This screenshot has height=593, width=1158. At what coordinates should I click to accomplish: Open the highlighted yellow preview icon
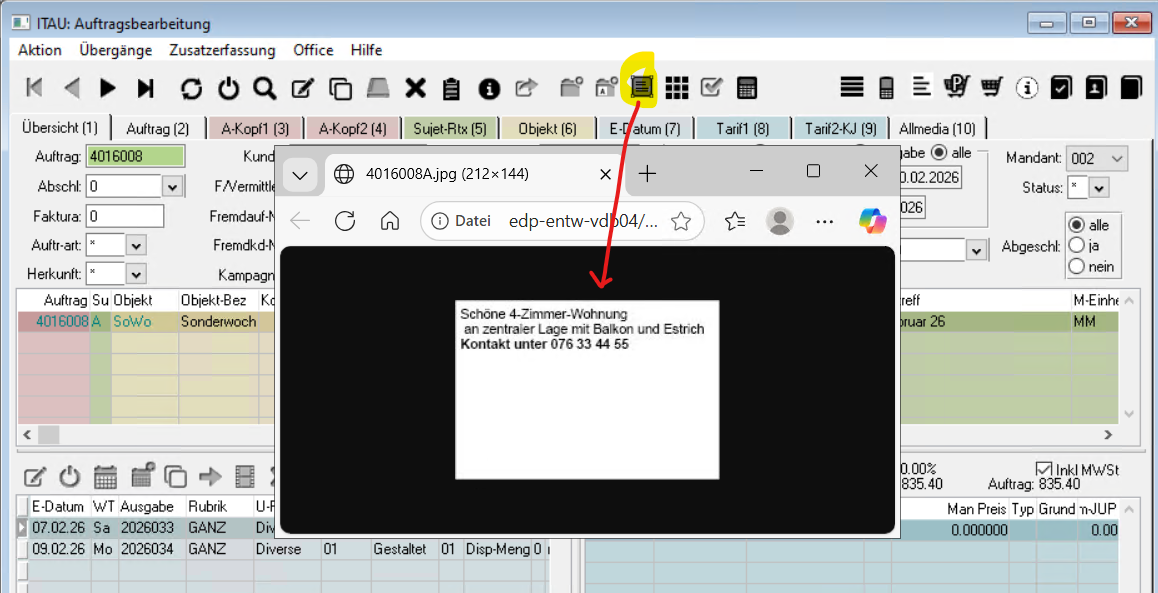[641, 87]
